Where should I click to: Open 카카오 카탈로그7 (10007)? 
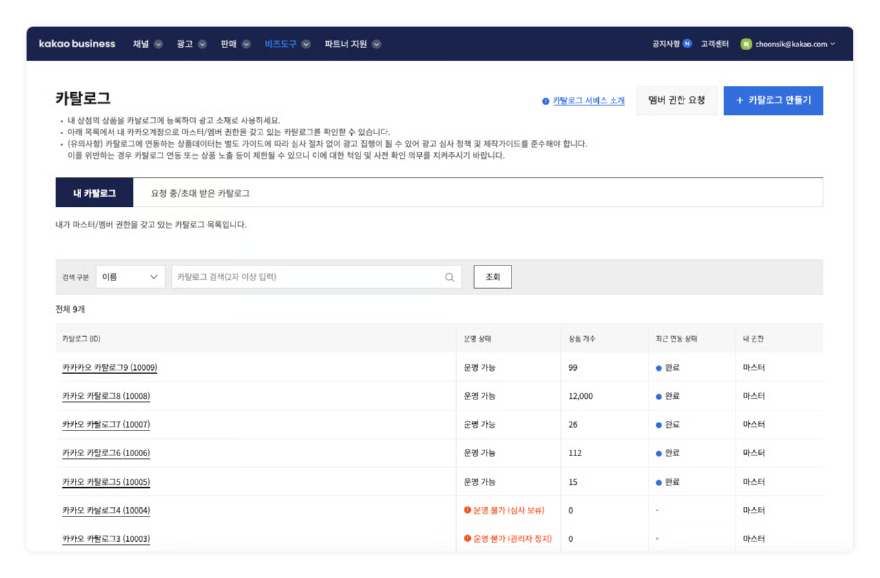pos(106,424)
